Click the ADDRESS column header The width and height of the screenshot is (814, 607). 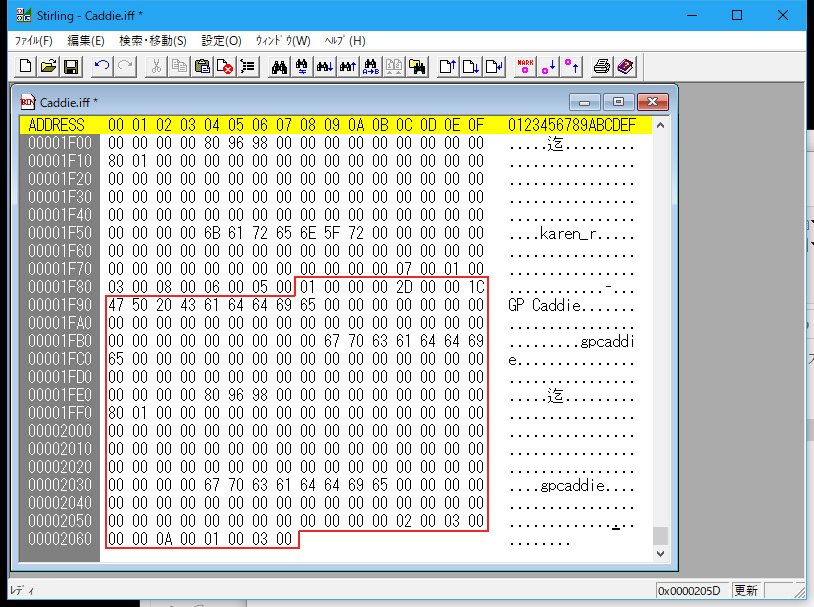(x=56, y=125)
